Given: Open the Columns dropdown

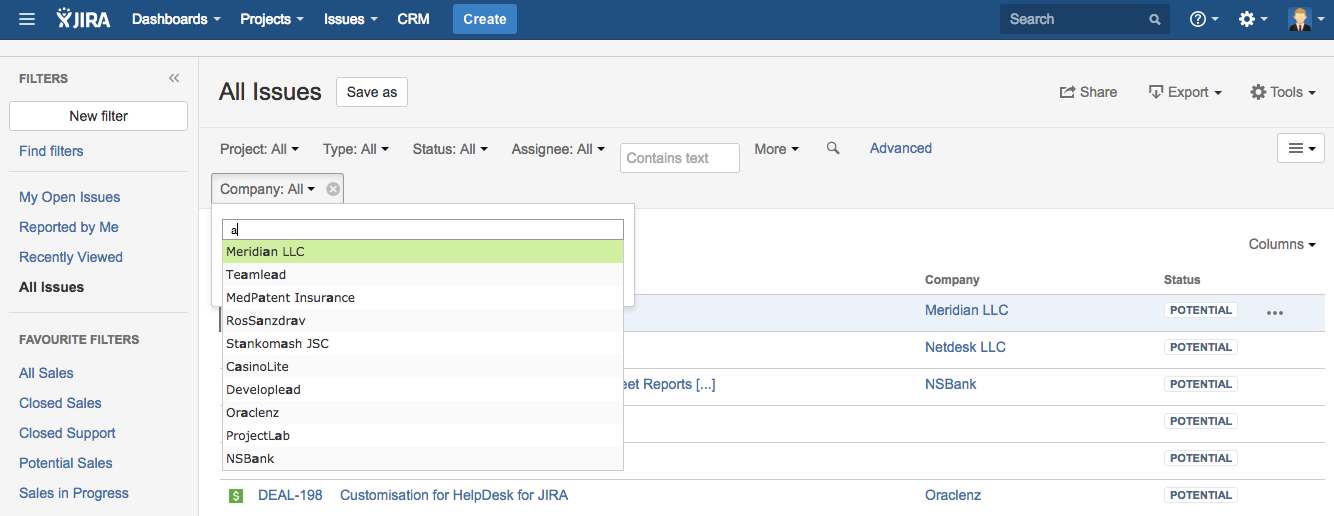Looking at the screenshot, I should 1281,244.
